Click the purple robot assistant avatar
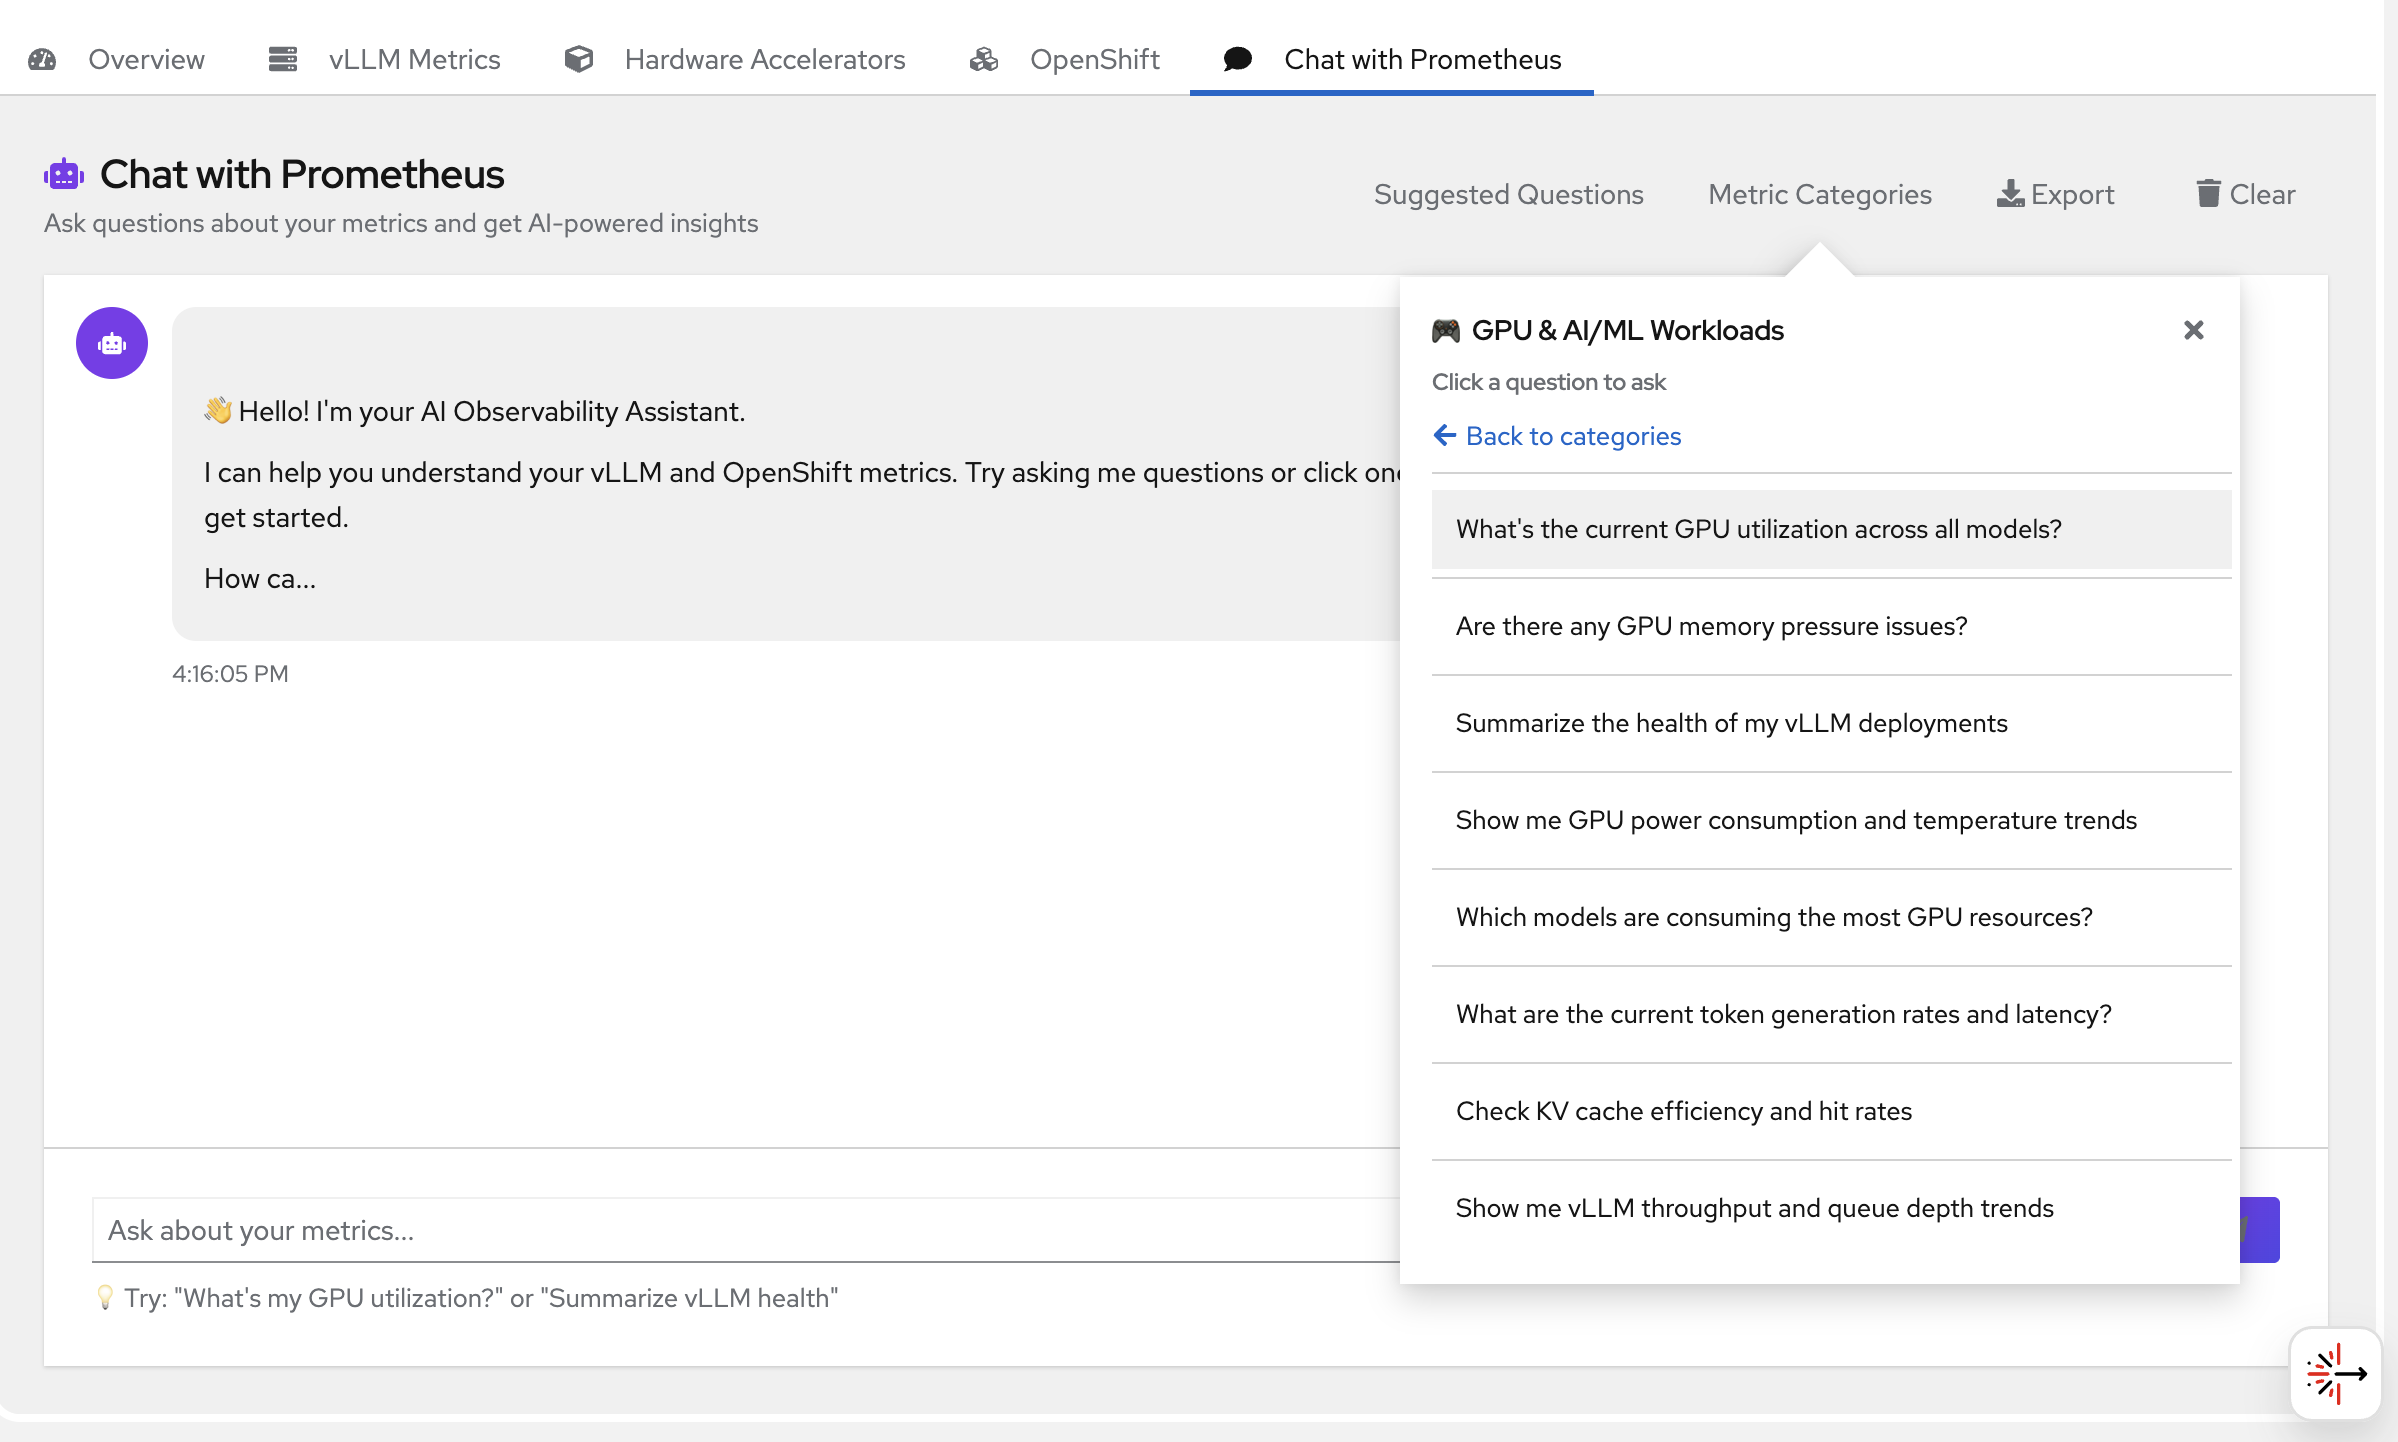This screenshot has height=1442, width=2398. click(x=111, y=343)
